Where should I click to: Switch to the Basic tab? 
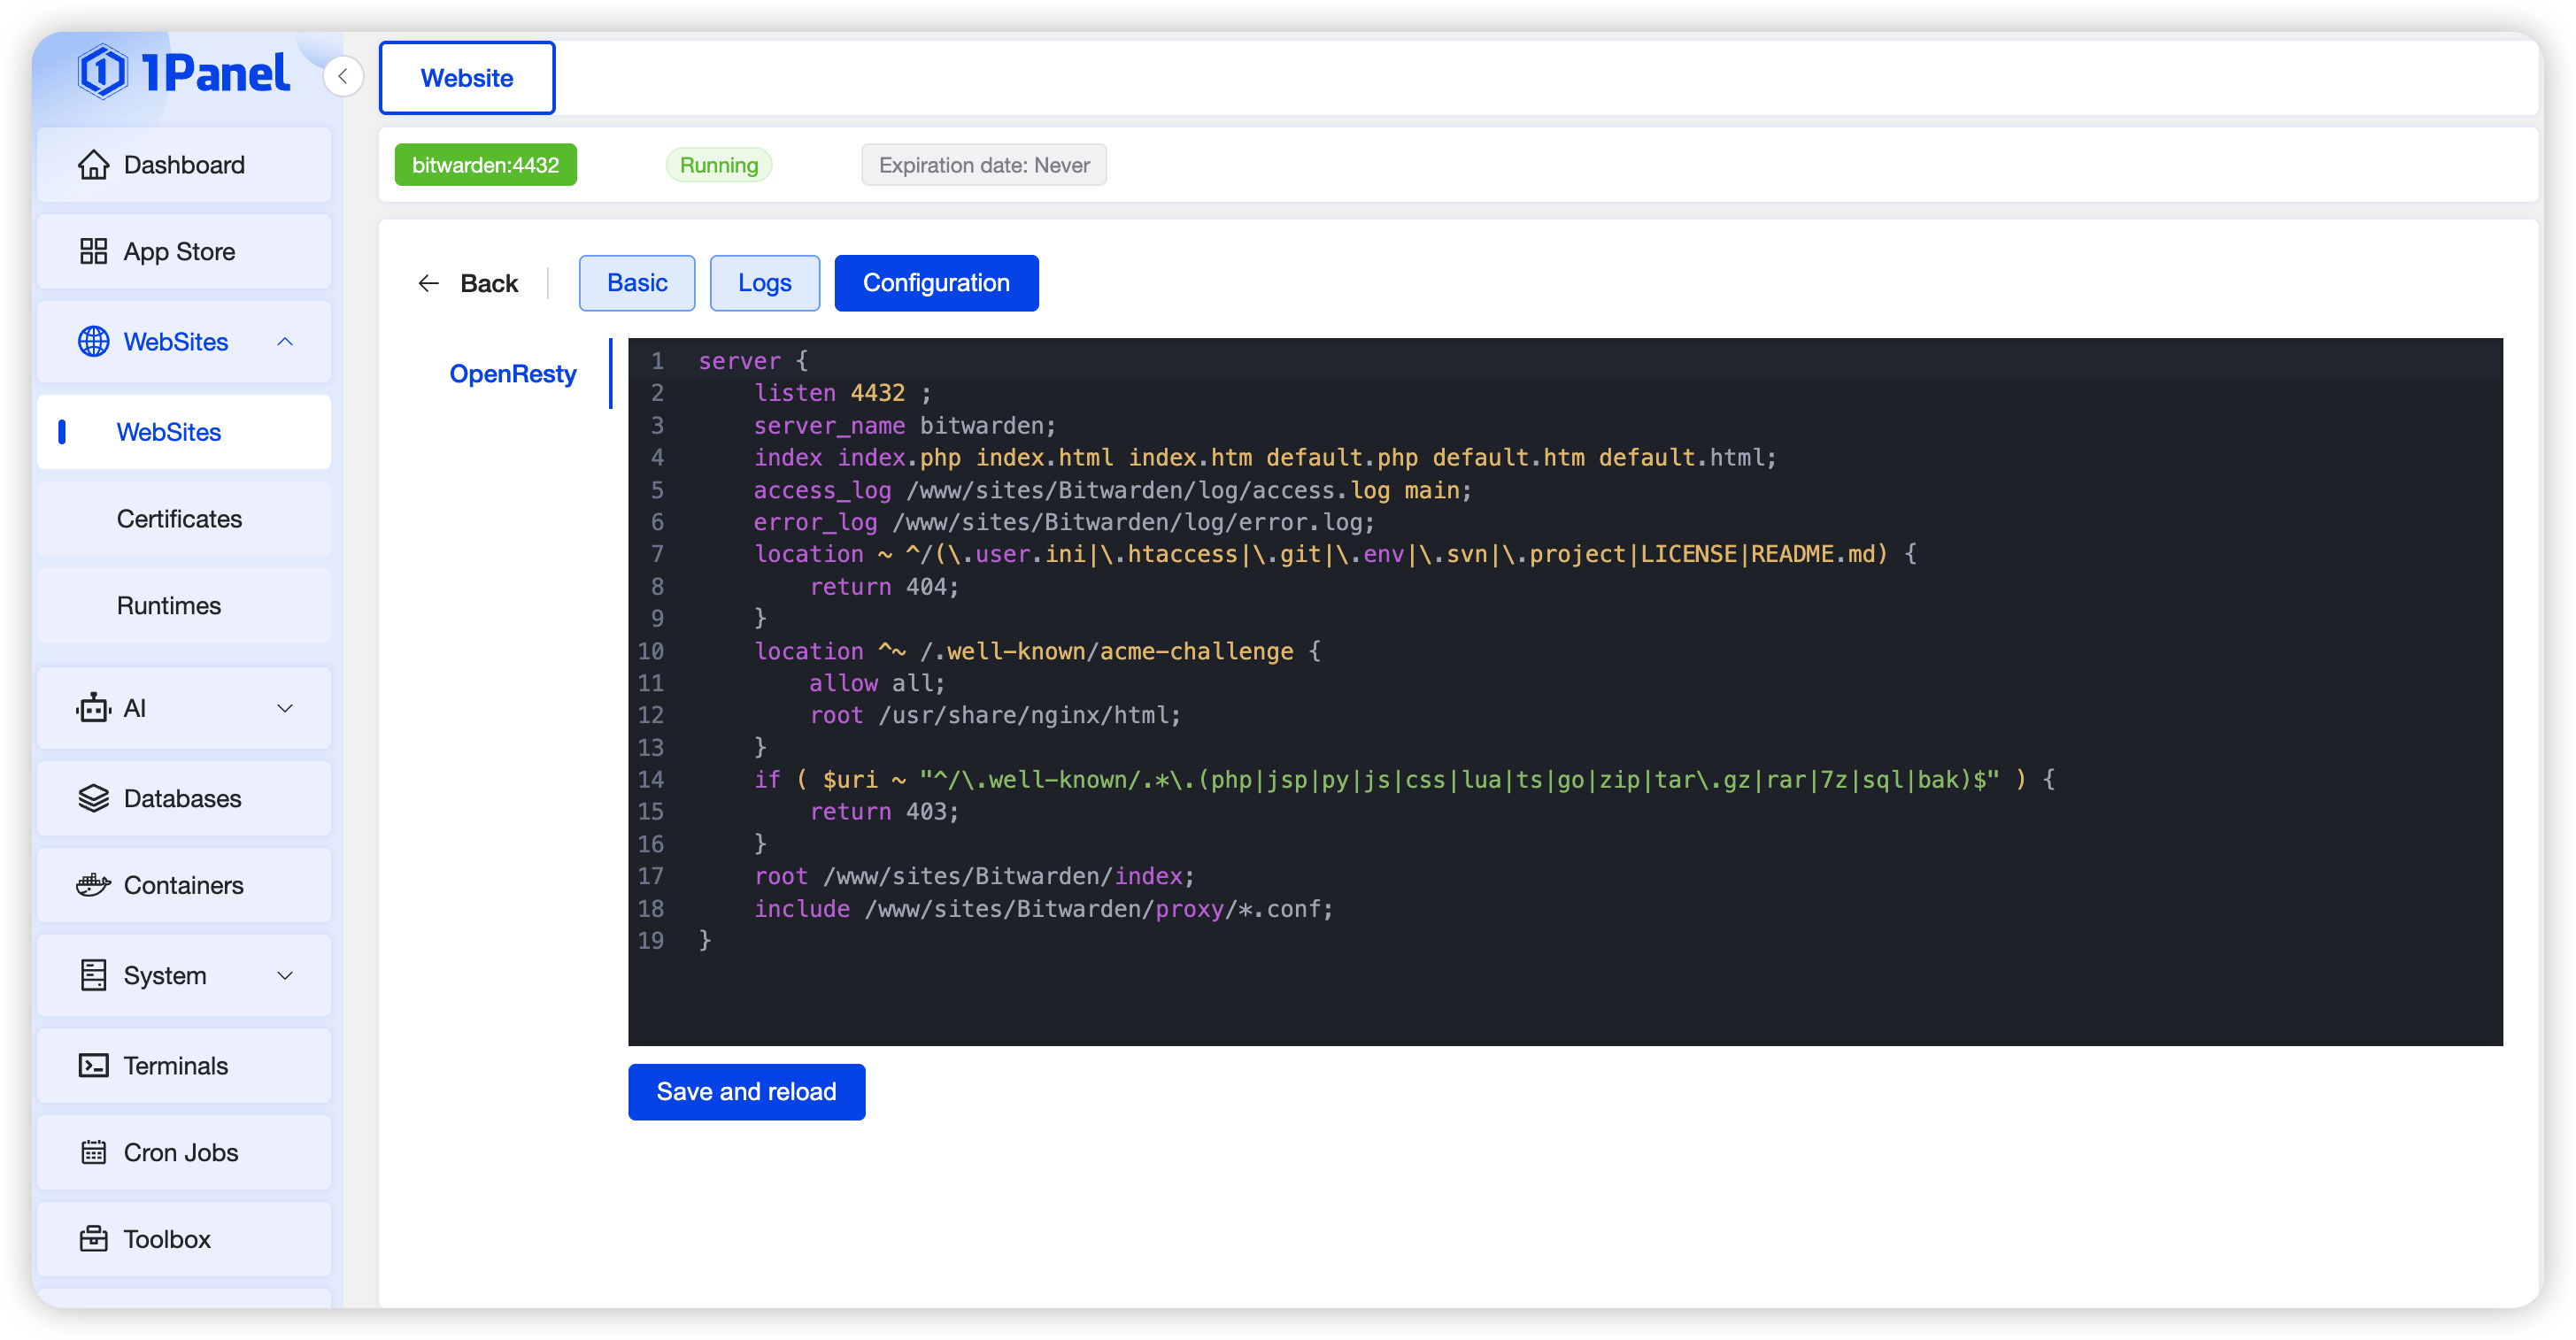[x=637, y=283]
